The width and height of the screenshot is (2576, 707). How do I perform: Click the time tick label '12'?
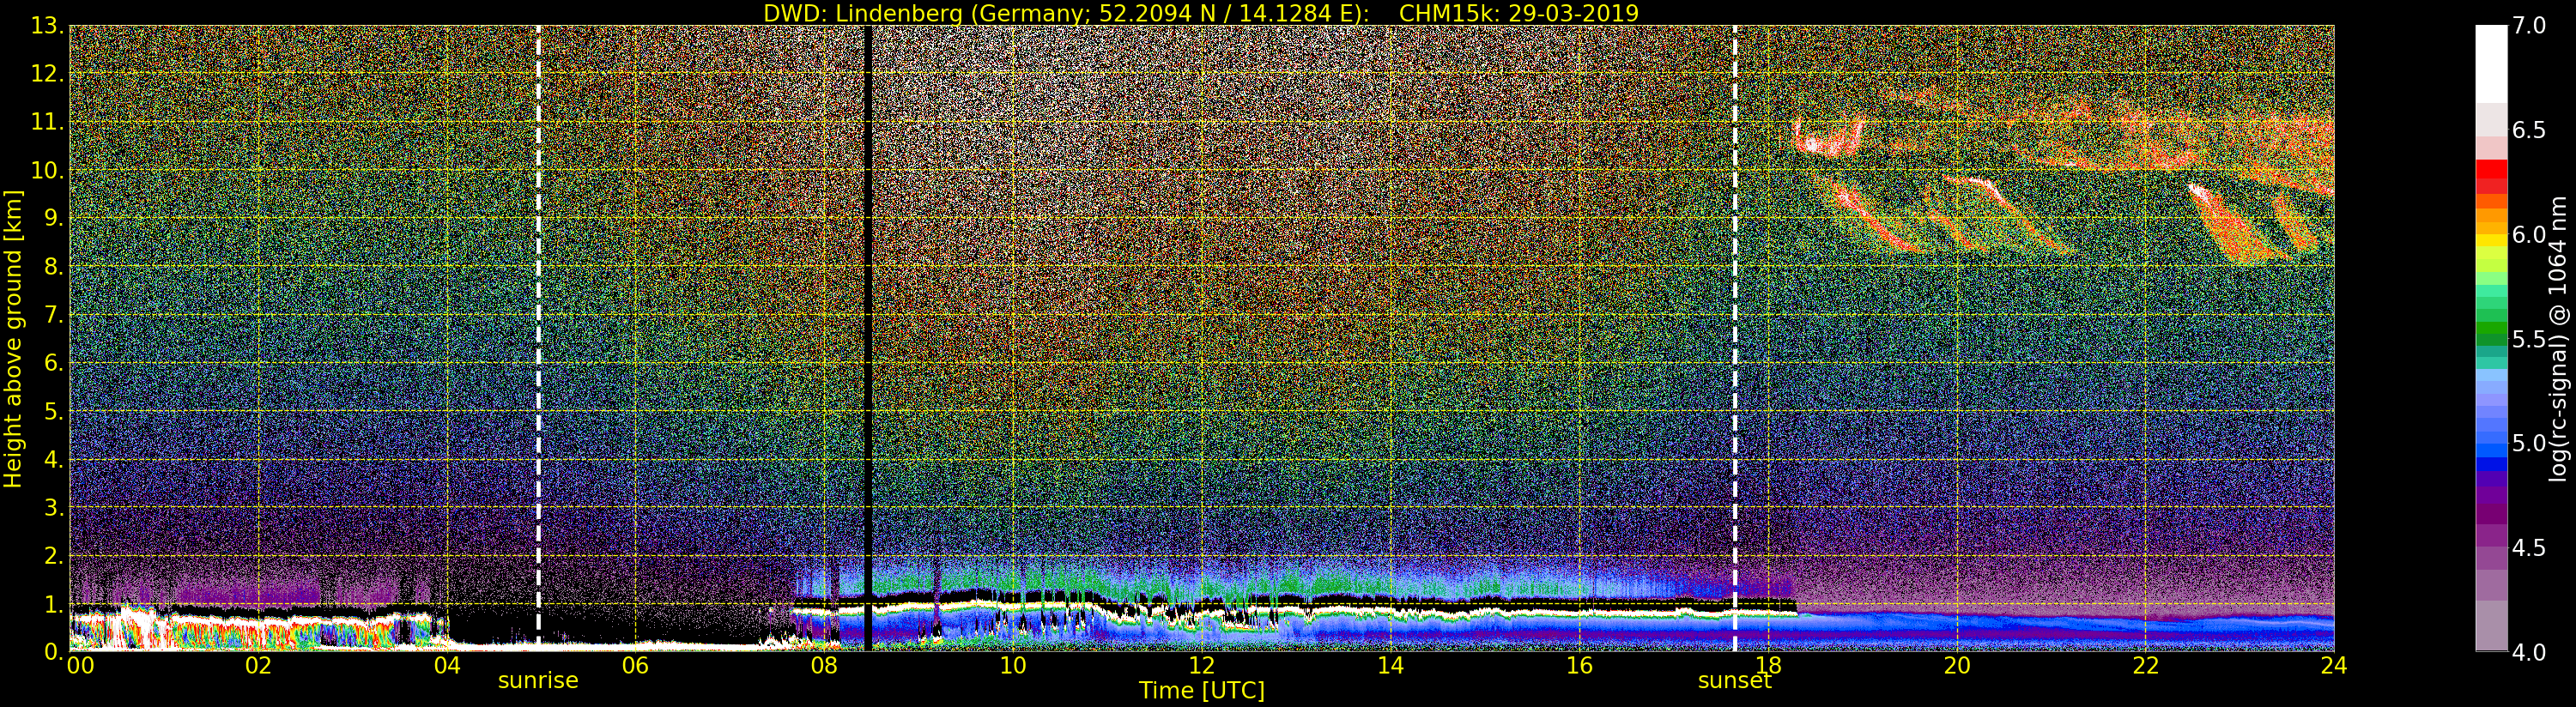tap(1202, 666)
